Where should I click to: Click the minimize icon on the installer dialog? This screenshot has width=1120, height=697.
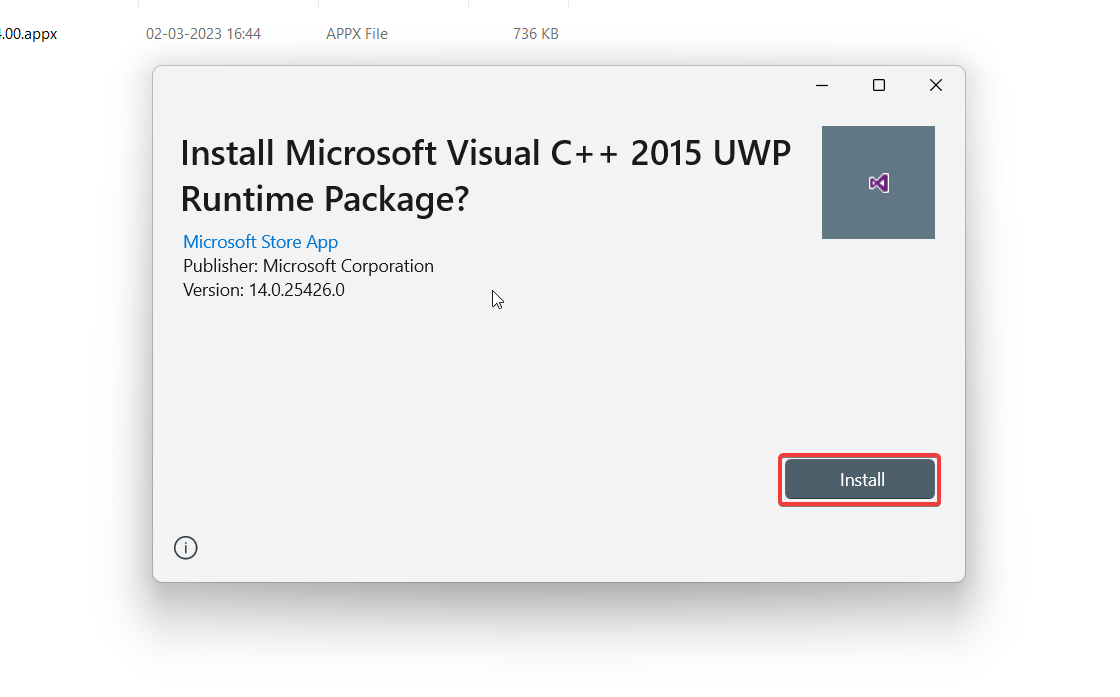click(x=821, y=85)
